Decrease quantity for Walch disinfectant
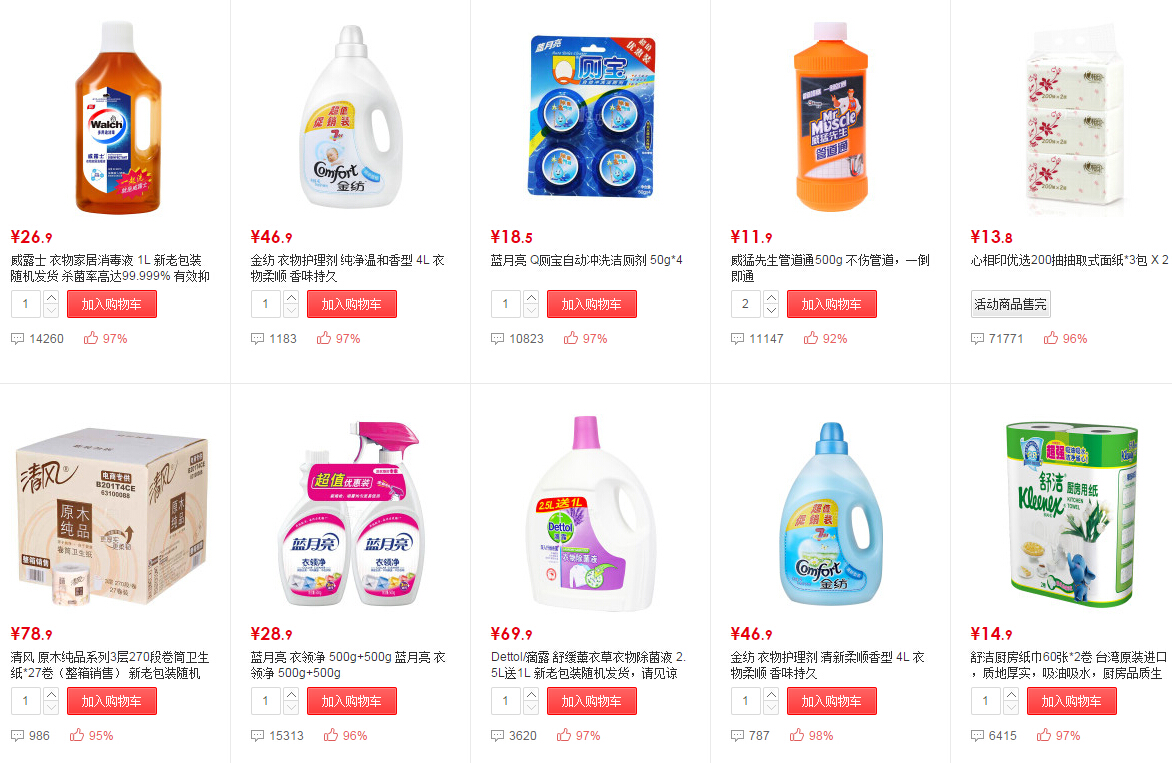The height and width of the screenshot is (763, 1172). pos(51,311)
